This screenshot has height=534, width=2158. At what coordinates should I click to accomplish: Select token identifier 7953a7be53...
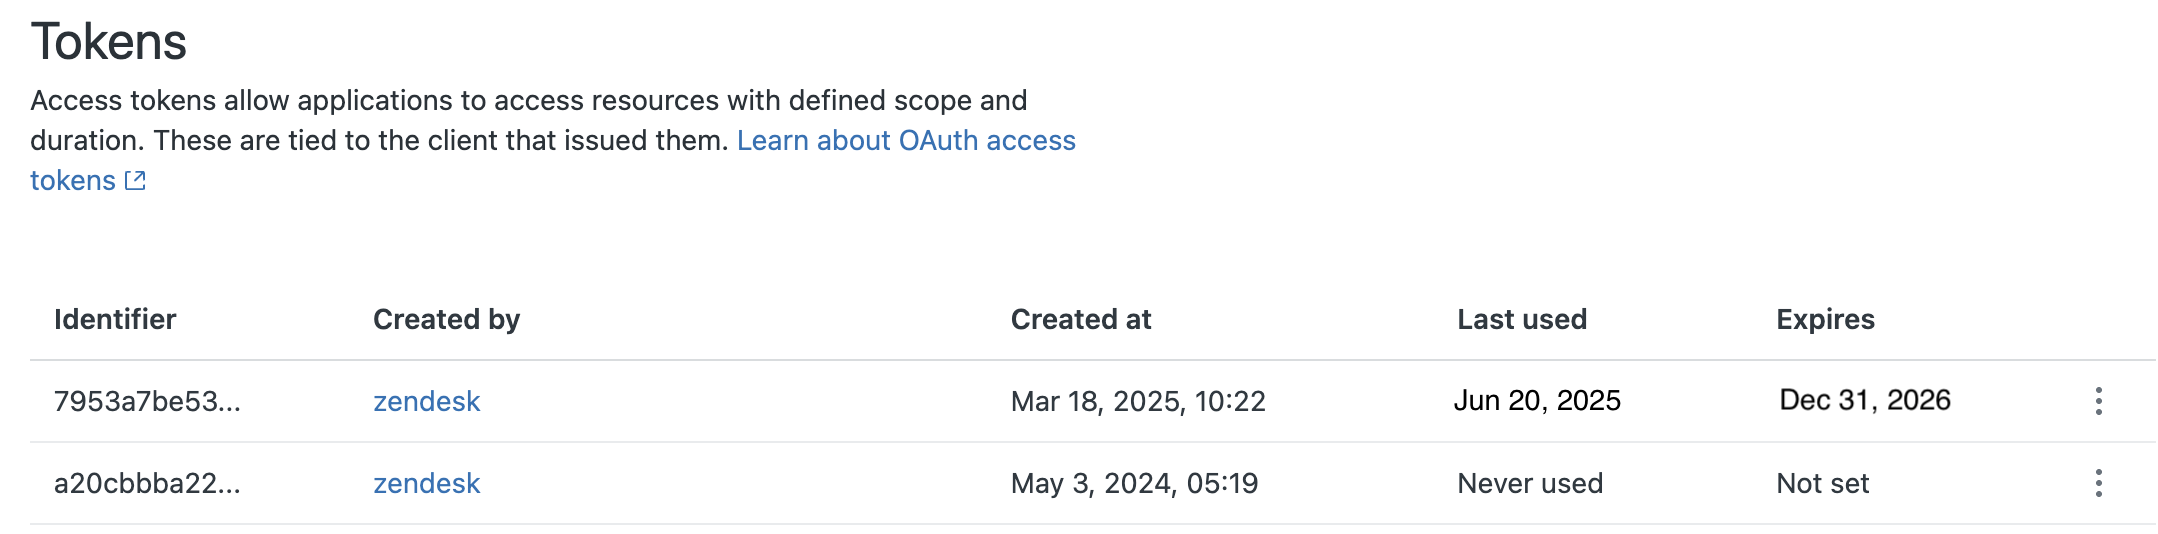coord(147,401)
